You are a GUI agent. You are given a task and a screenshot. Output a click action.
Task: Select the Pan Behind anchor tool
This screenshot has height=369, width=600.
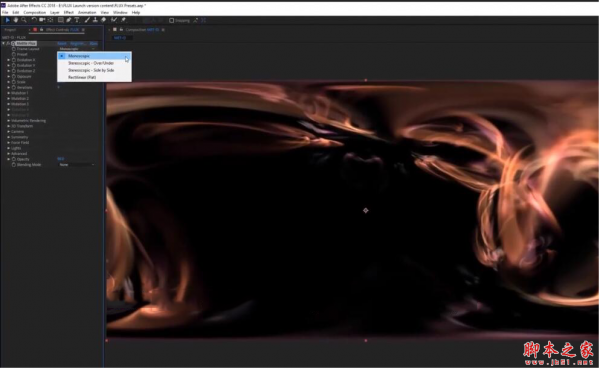pyautogui.click(x=51, y=20)
